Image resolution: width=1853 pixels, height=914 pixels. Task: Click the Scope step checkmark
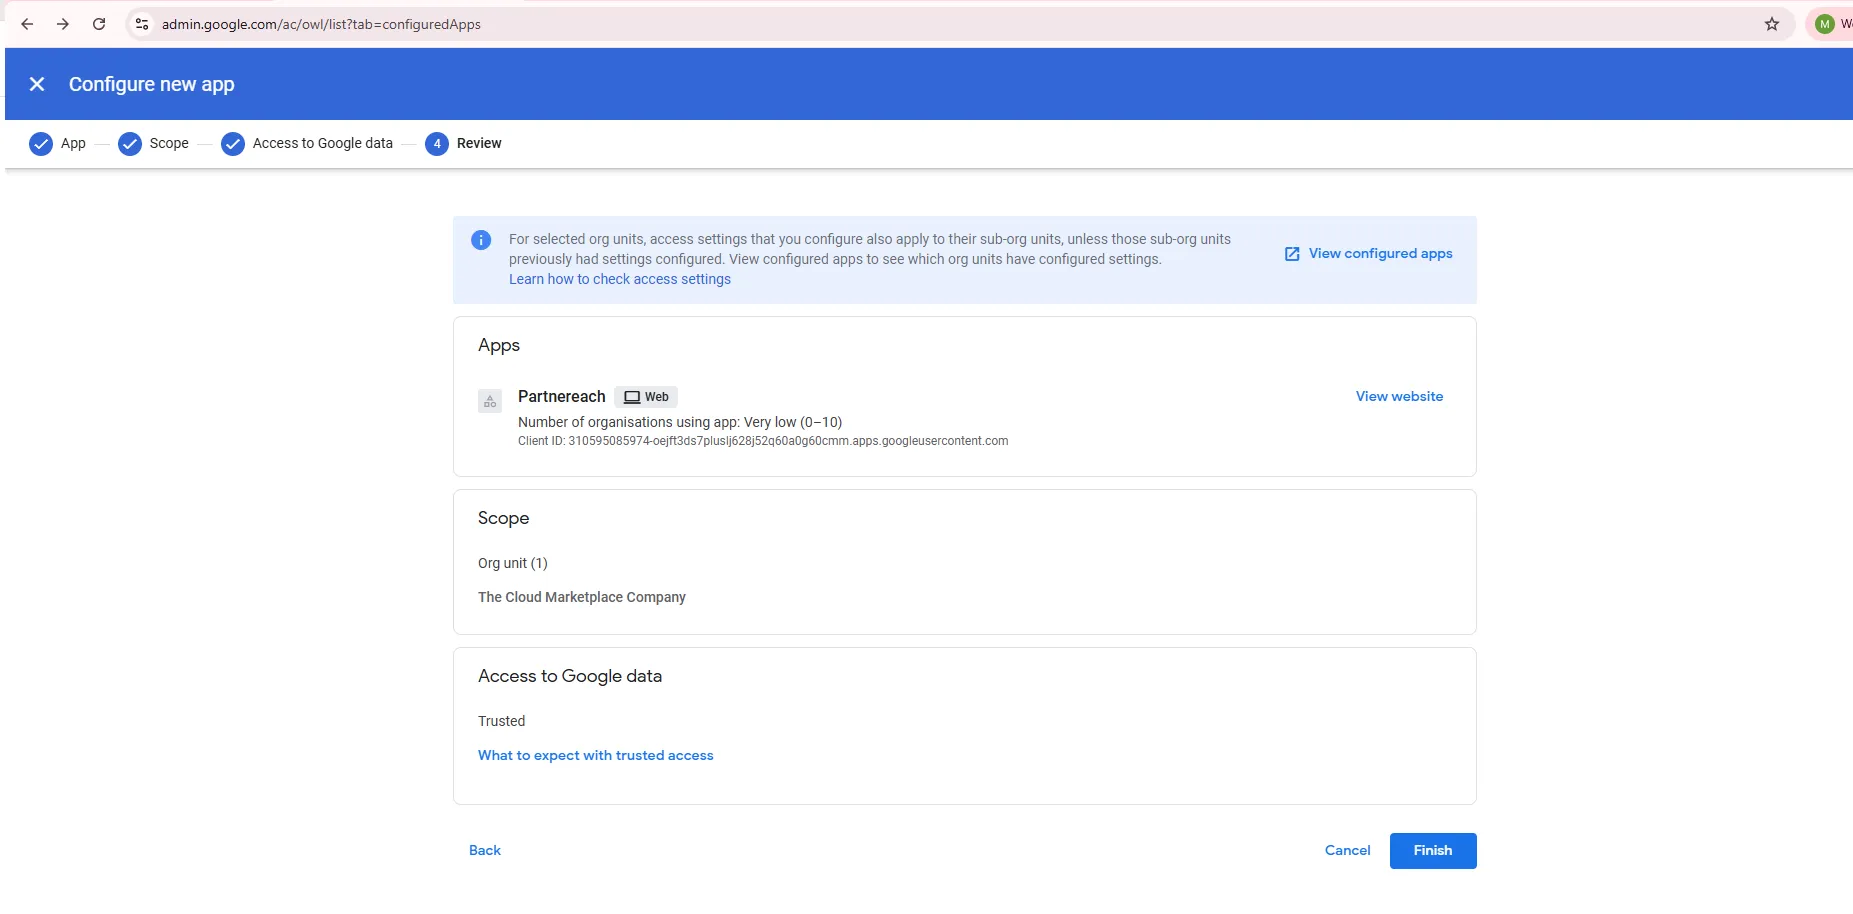coord(130,144)
